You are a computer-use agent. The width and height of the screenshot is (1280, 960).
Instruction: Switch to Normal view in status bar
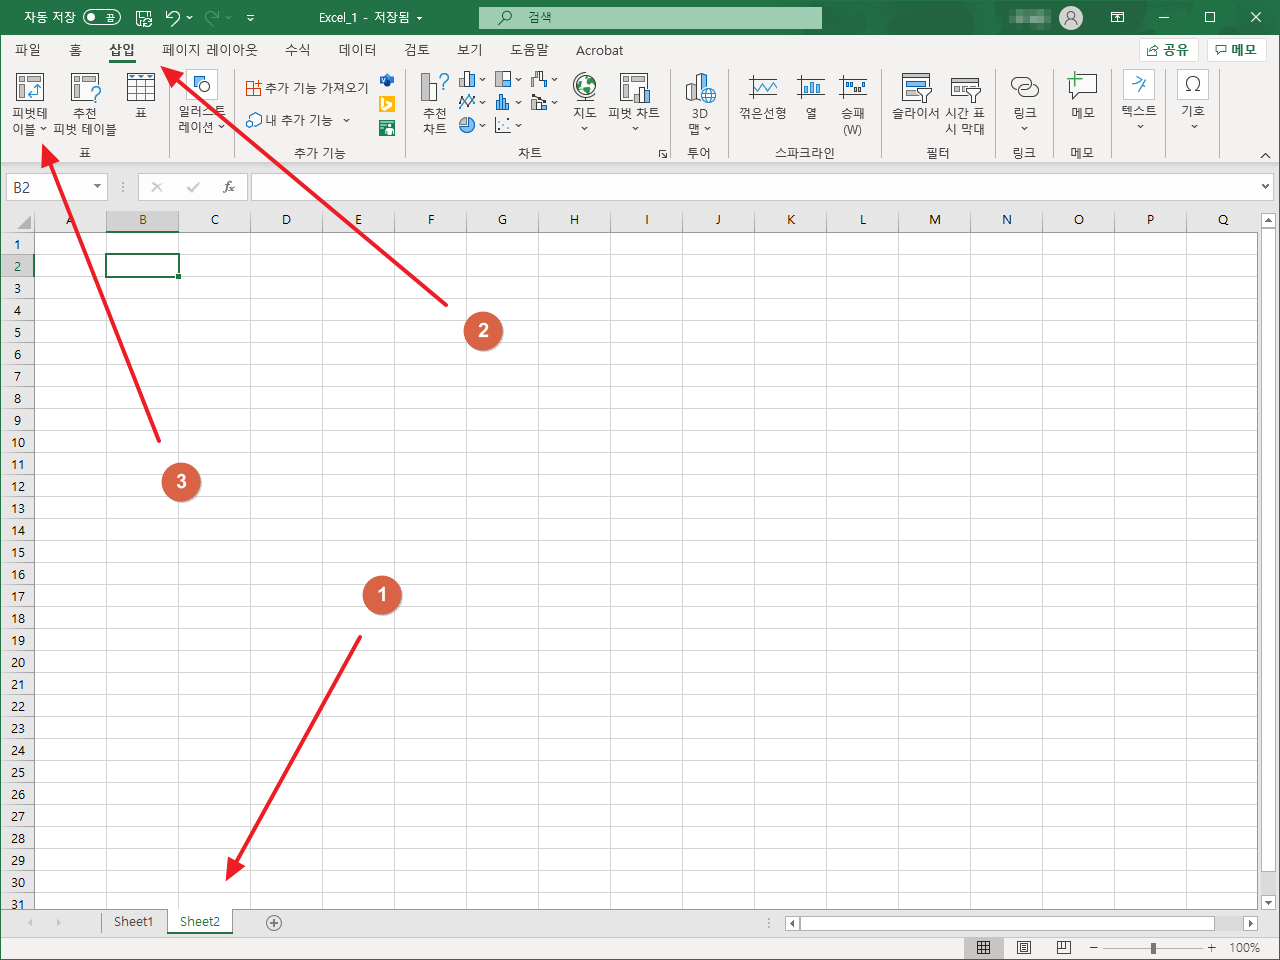(983, 948)
